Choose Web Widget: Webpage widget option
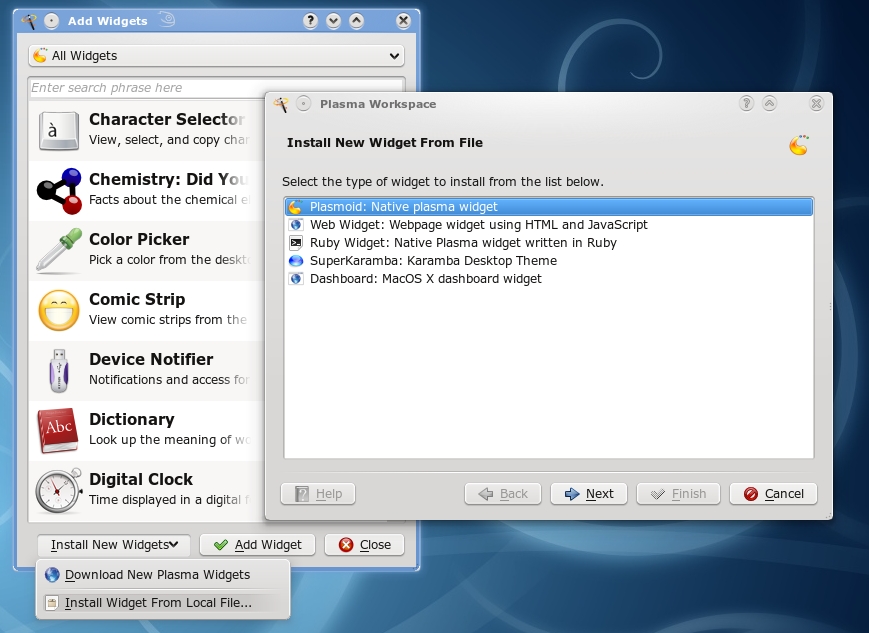Viewport: 869px width, 633px height. click(x=478, y=225)
